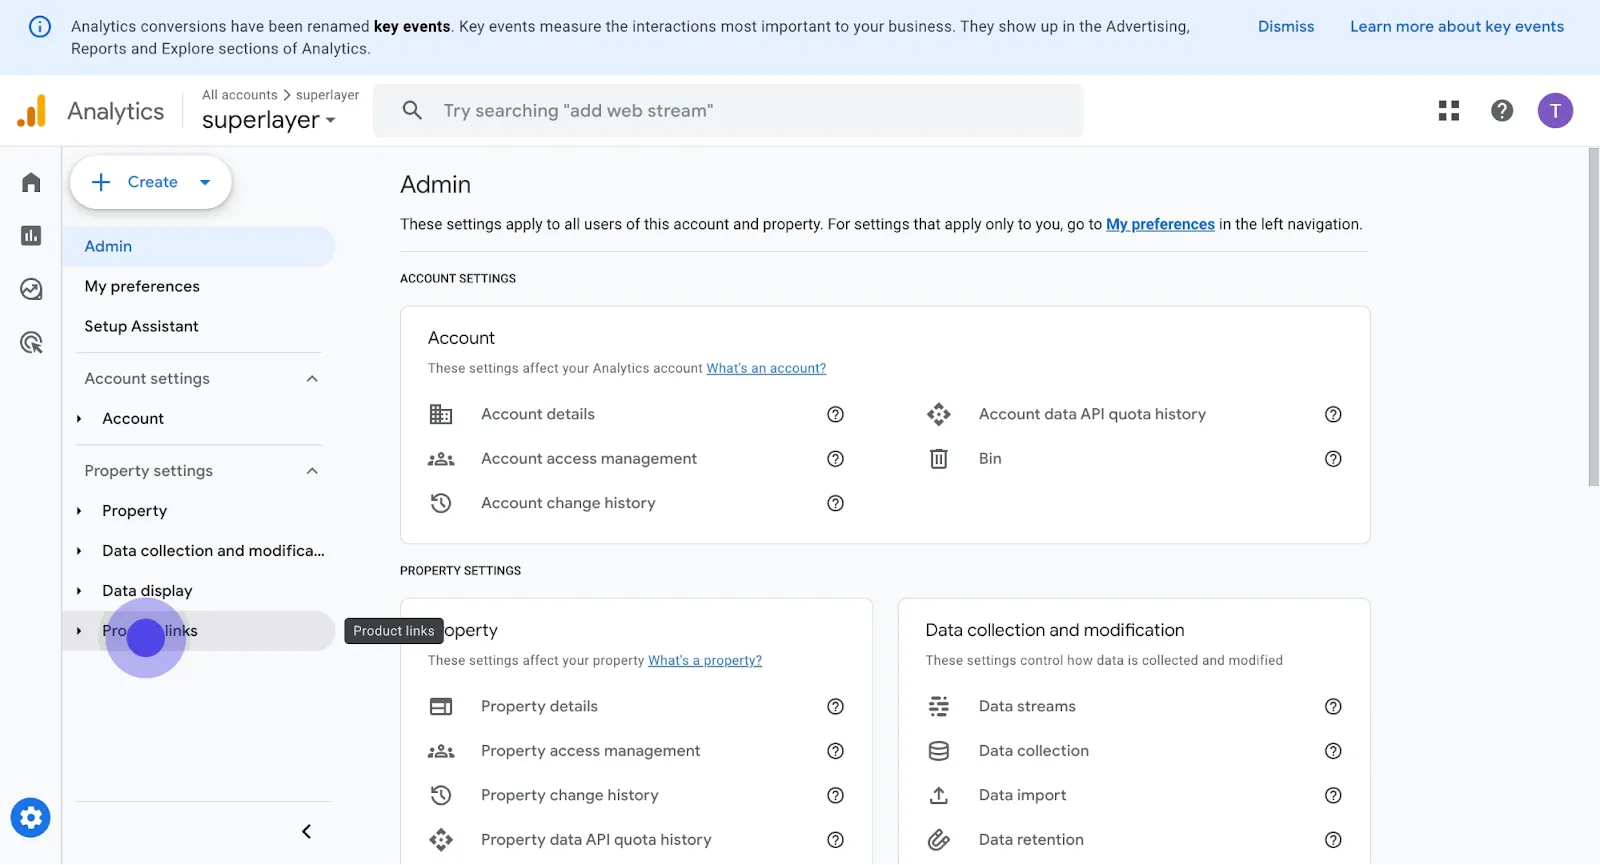
Task: Open Property change history
Action: [569, 796]
